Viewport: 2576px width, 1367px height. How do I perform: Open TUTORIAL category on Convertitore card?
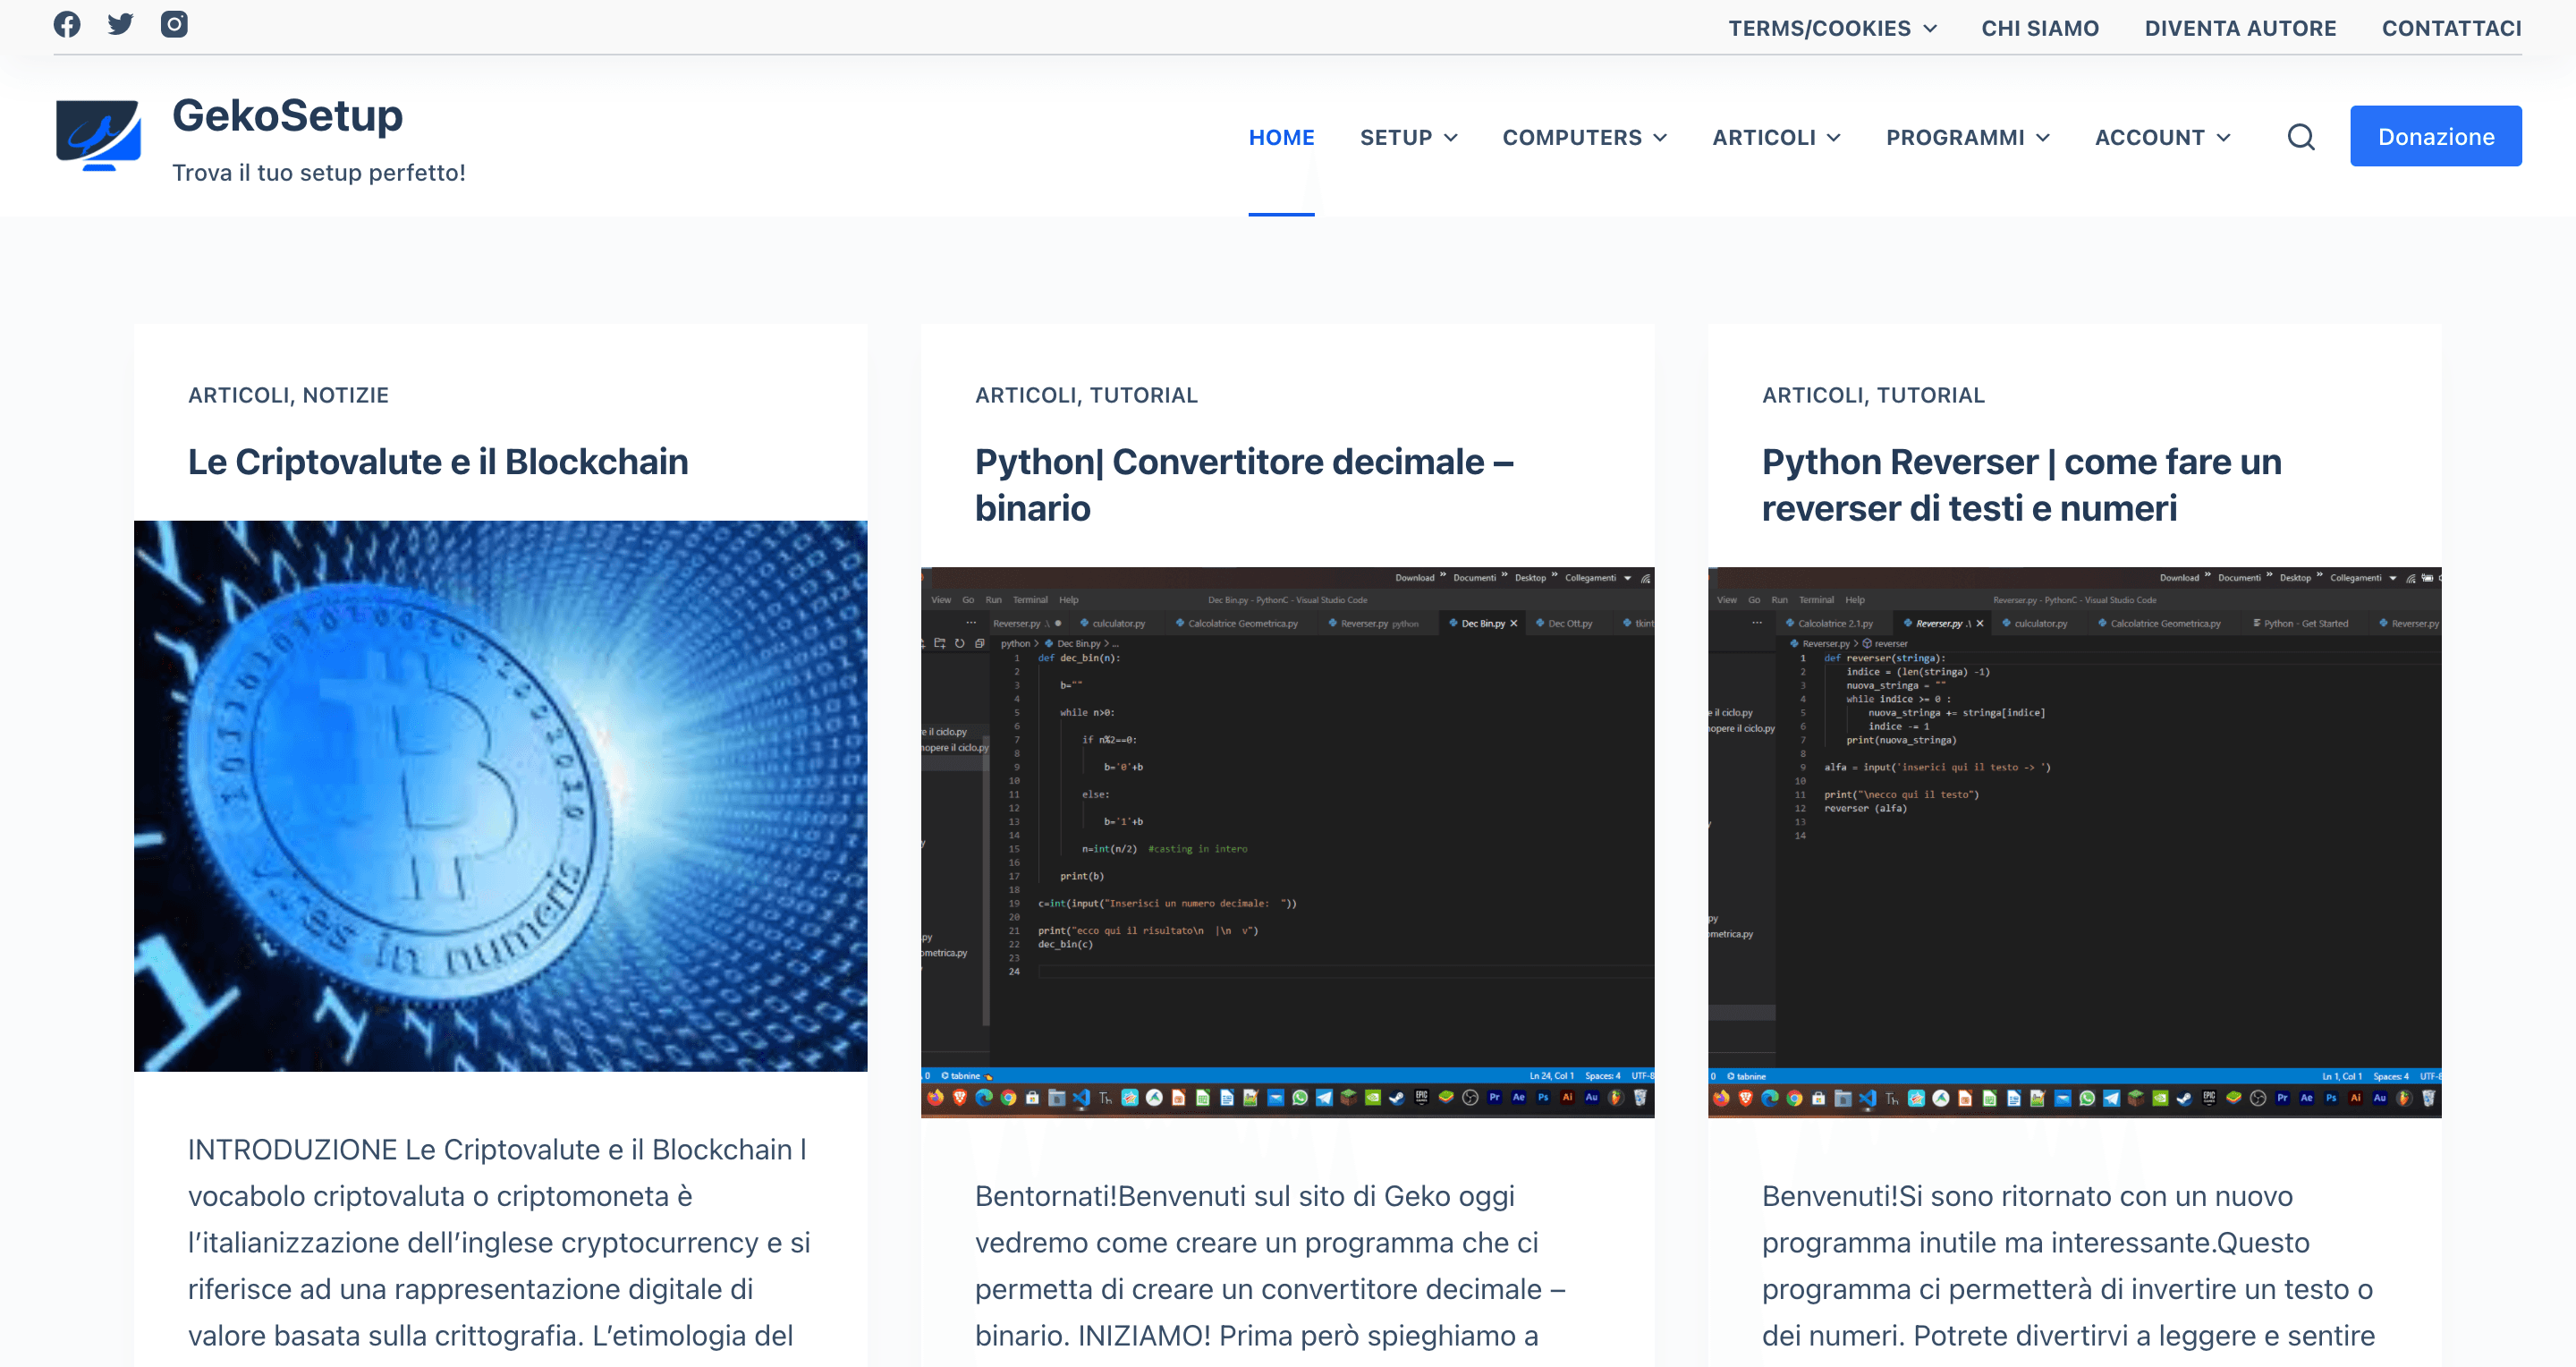point(1143,395)
